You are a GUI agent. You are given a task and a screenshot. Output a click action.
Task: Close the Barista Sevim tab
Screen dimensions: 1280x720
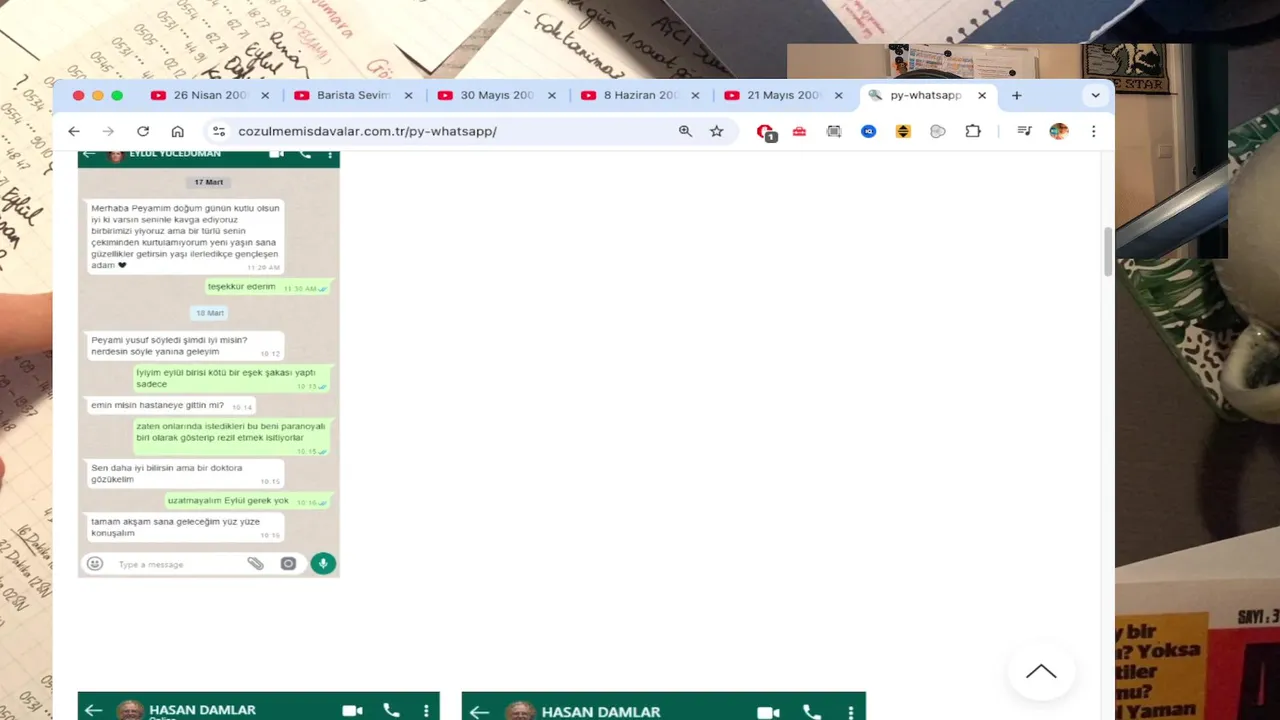(408, 95)
